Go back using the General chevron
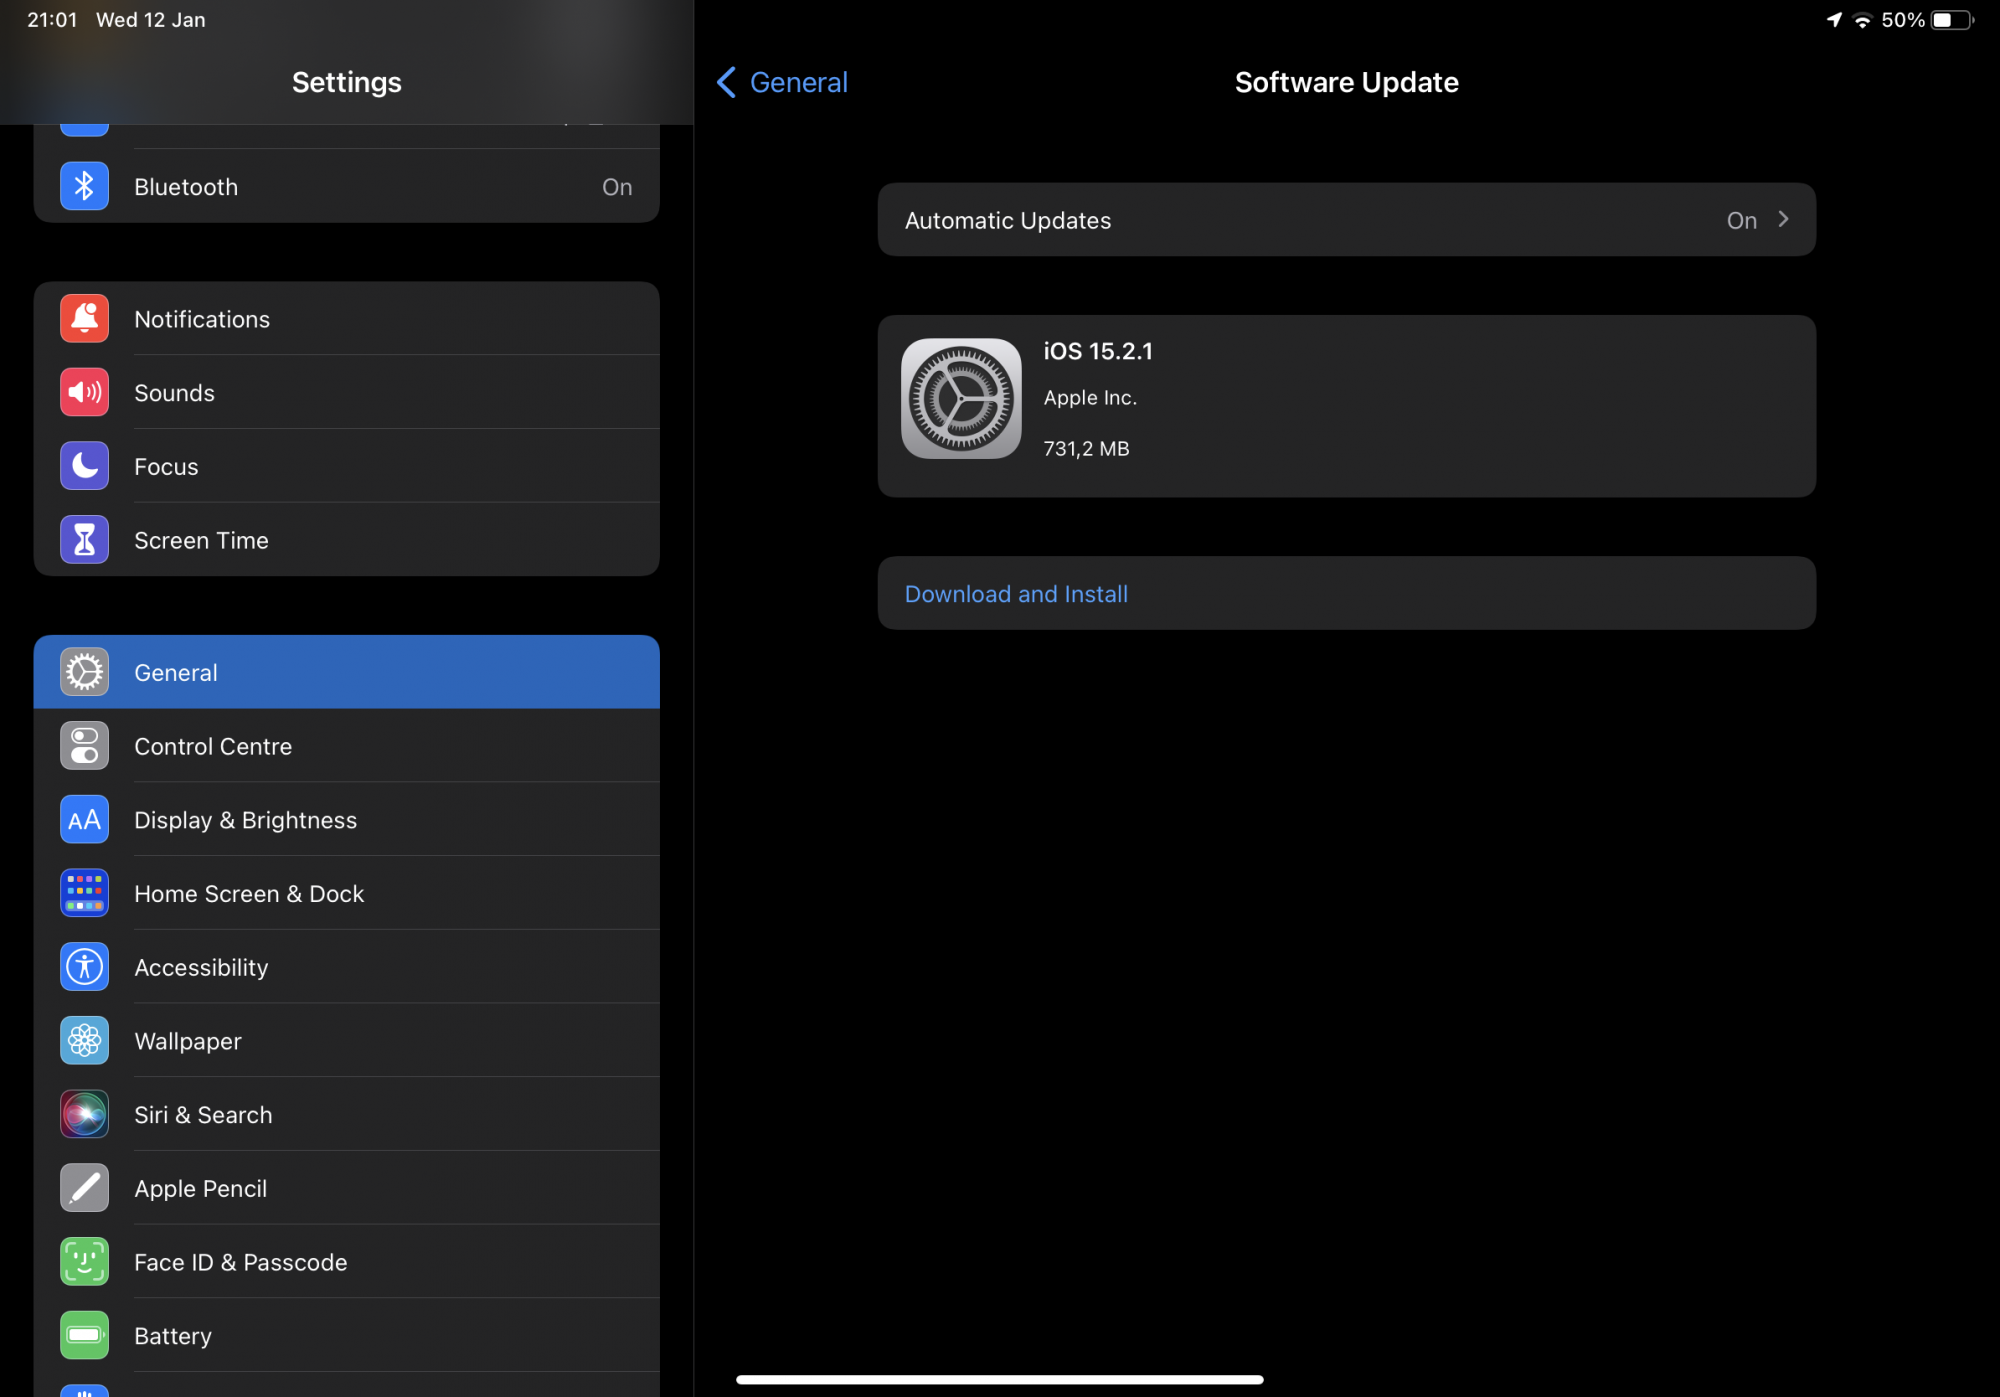Image resolution: width=2000 pixels, height=1397 pixels. click(727, 82)
